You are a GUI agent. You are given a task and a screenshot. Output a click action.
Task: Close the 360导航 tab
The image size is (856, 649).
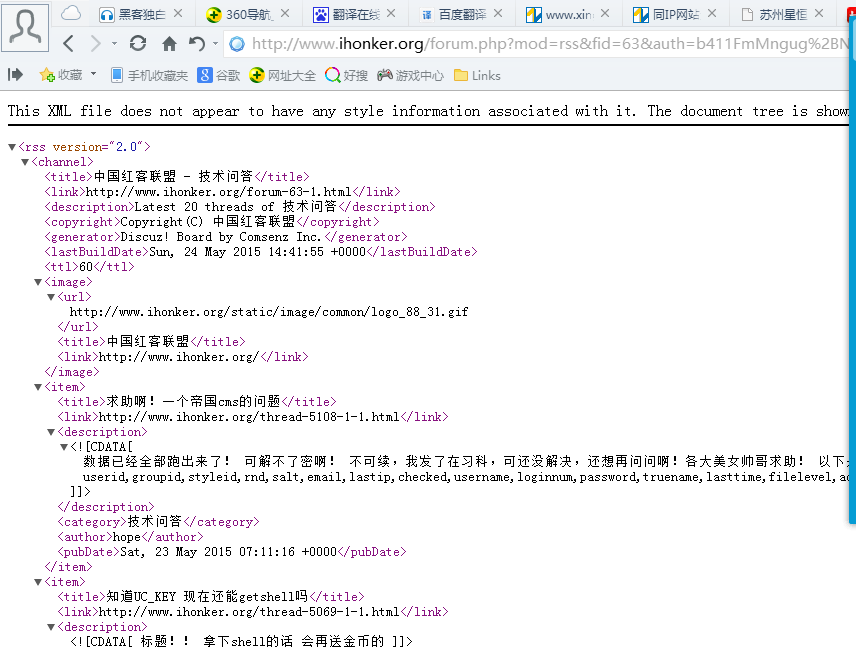click(x=285, y=14)
